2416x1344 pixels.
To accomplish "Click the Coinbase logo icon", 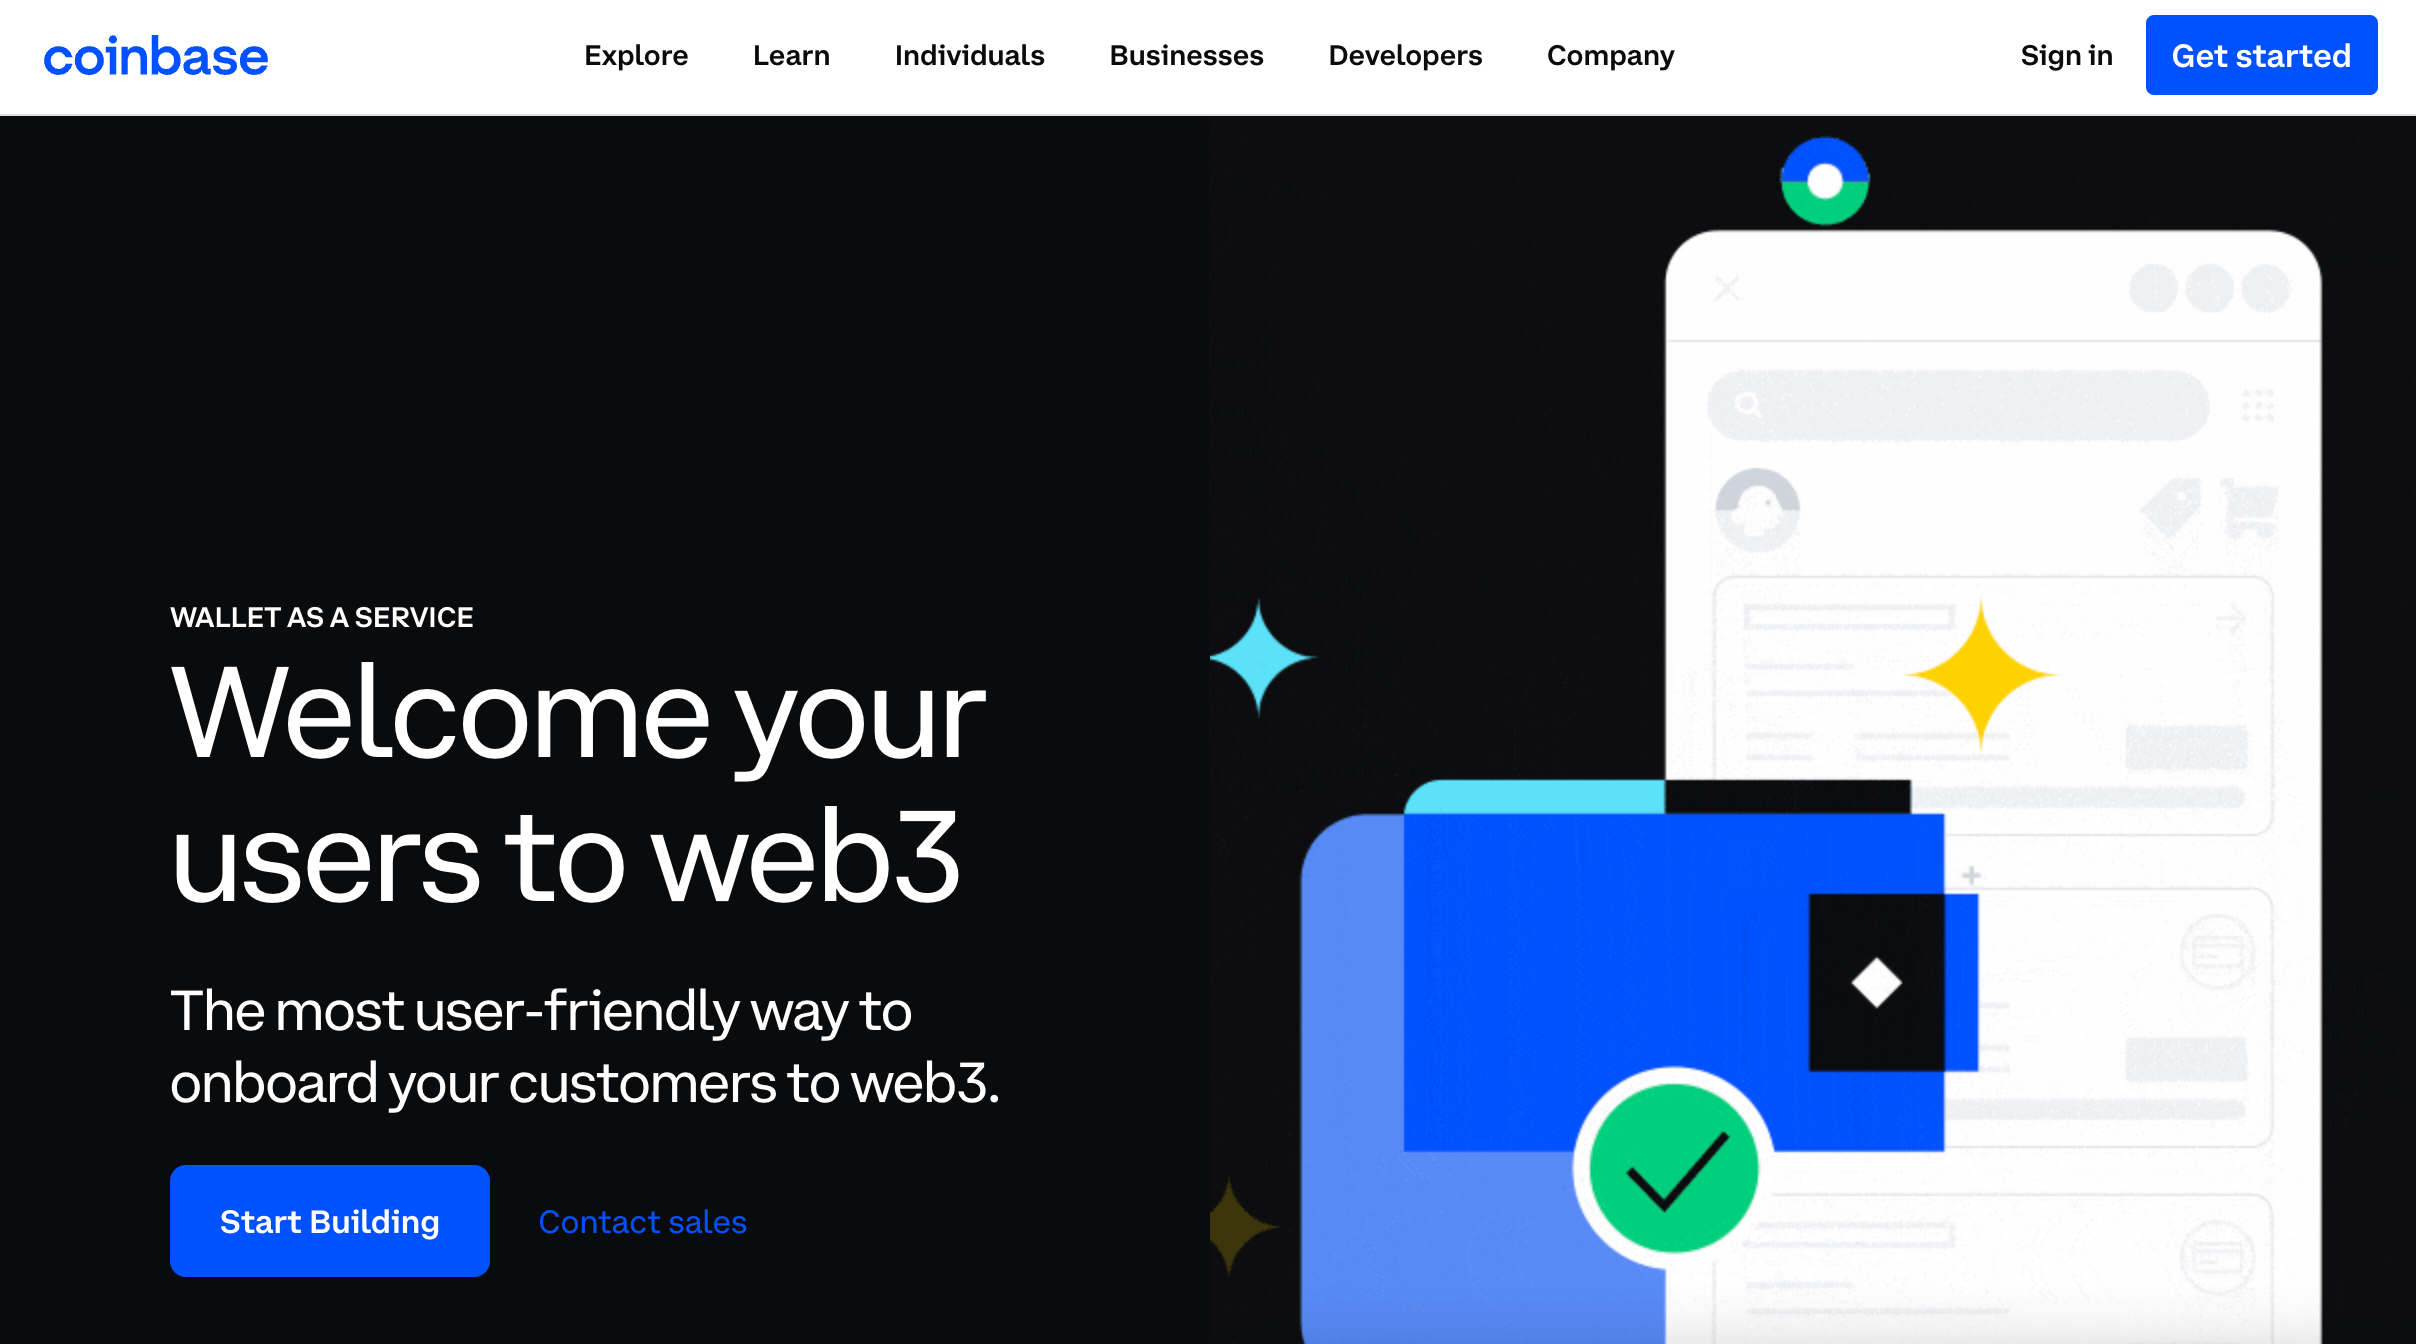I will point(159,55).
